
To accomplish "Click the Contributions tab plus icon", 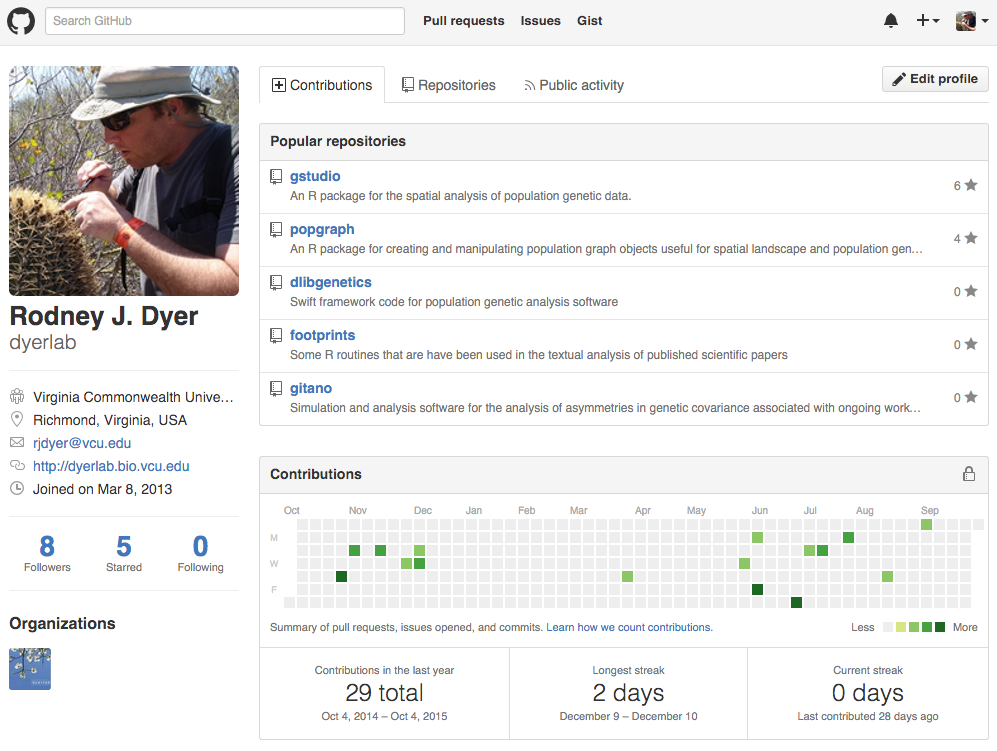I will click(278, 85).
